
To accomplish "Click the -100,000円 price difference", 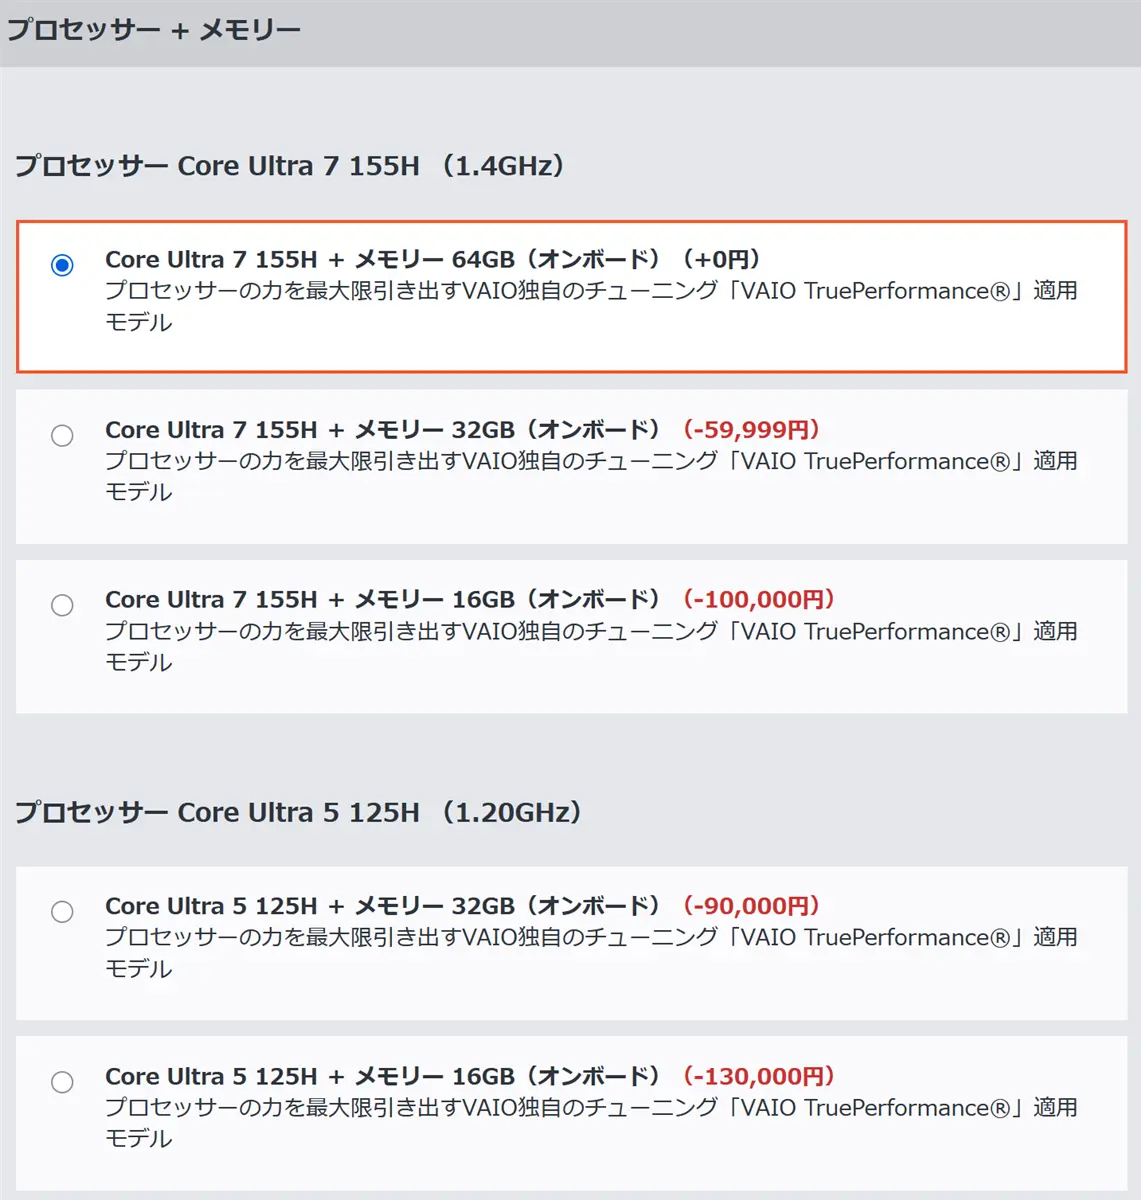I will pos(758,600).
